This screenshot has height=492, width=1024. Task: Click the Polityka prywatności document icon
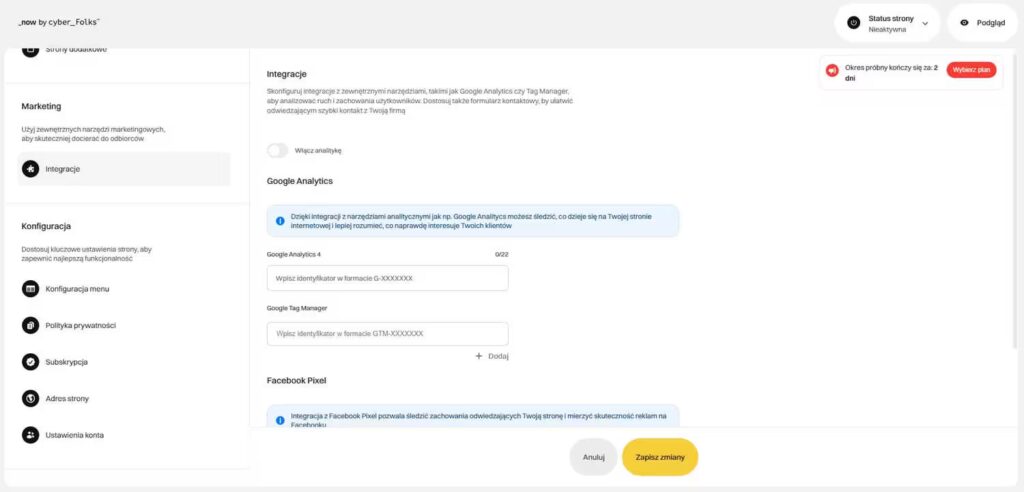pyautogui.click(x=30, y=325)
